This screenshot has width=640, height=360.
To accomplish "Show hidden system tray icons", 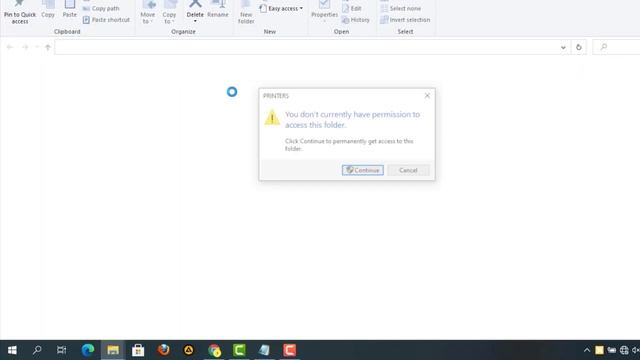I will [x=587, y=350].
